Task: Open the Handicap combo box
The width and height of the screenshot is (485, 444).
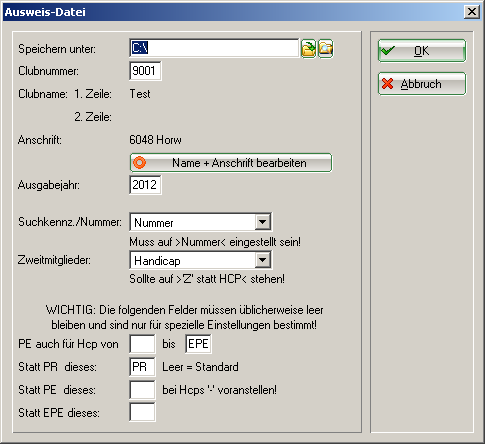Action: (200, 260)
